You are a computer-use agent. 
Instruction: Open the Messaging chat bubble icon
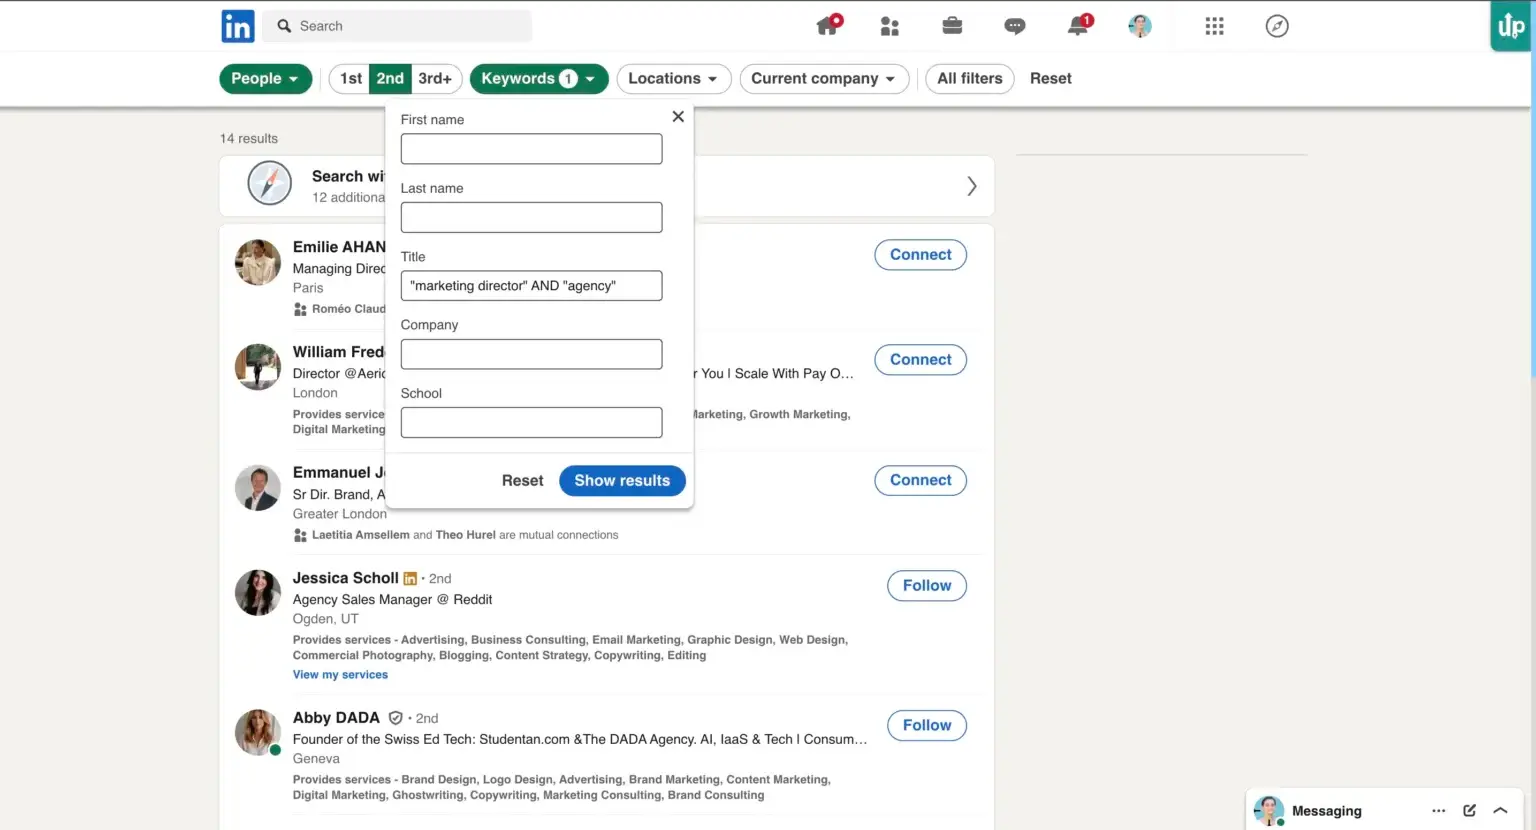[1014, 27]
